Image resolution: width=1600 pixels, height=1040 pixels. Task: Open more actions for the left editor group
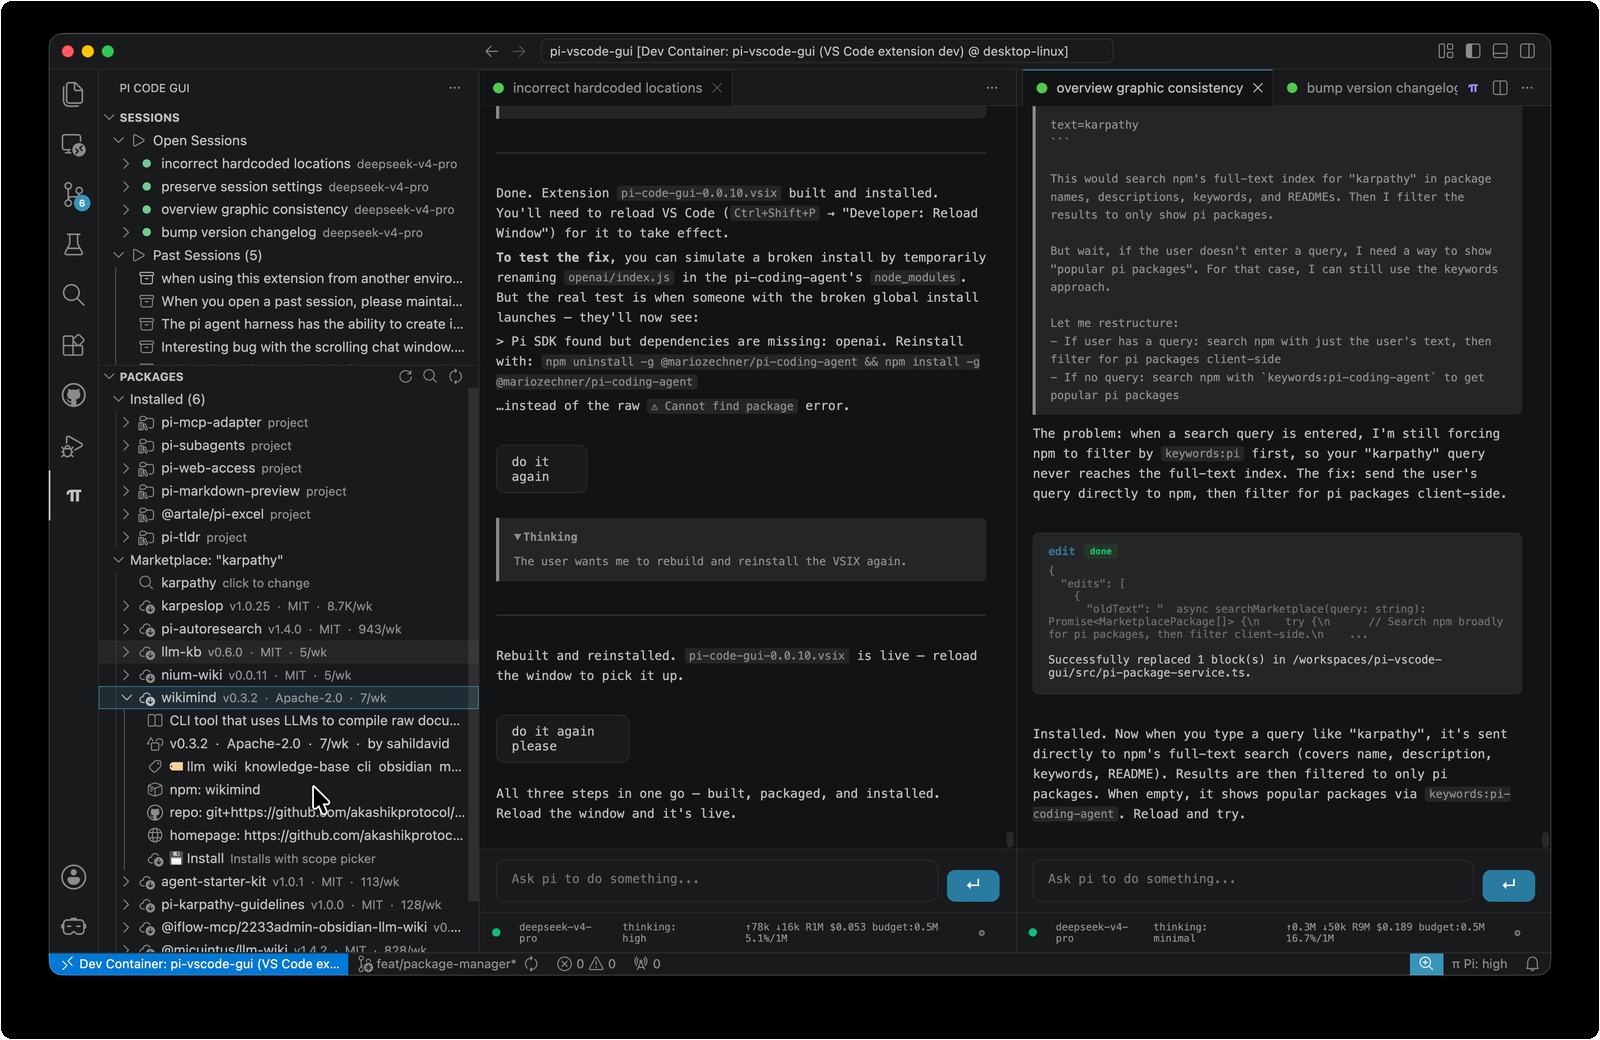(992, 88)
